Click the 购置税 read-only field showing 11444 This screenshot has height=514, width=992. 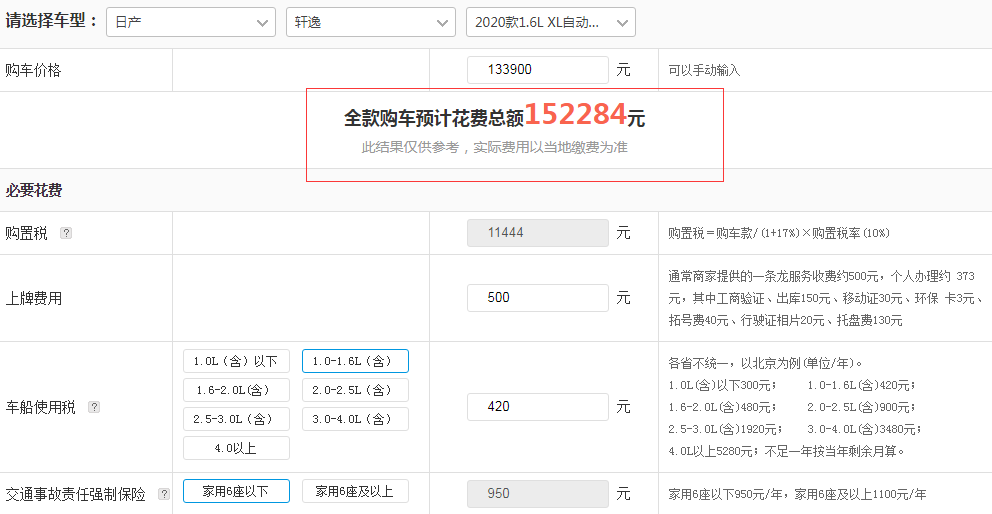click(x=538, y=233)
